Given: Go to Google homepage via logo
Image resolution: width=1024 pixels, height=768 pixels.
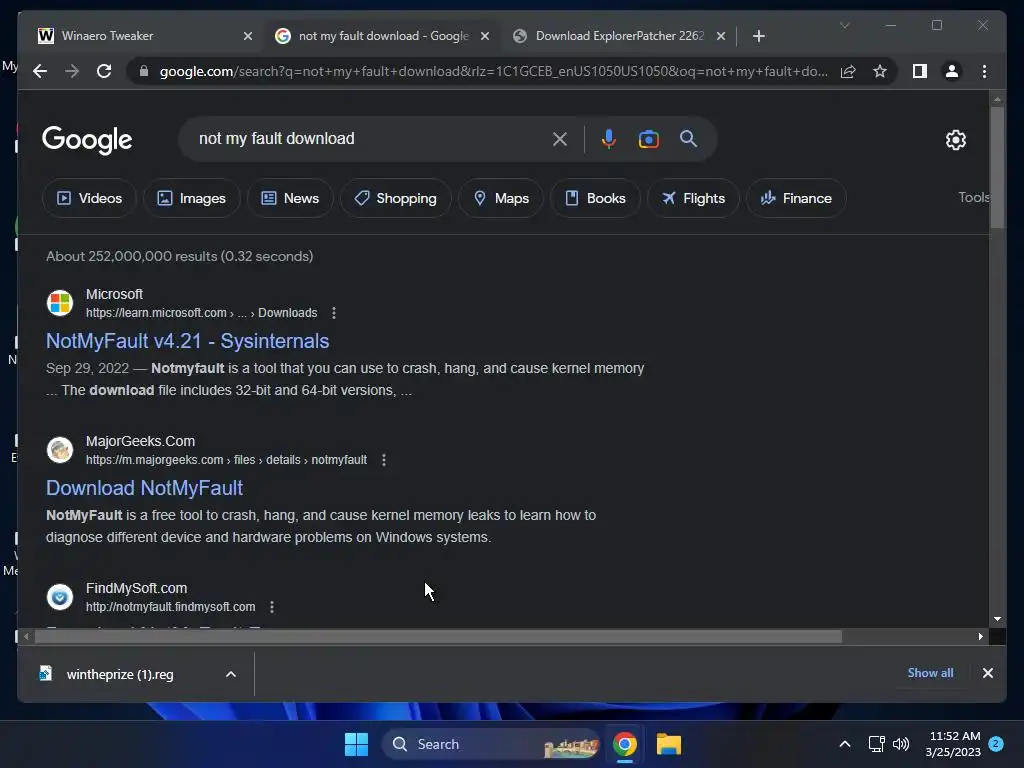Looking at the screenshot, I should [x=87, y=140].
